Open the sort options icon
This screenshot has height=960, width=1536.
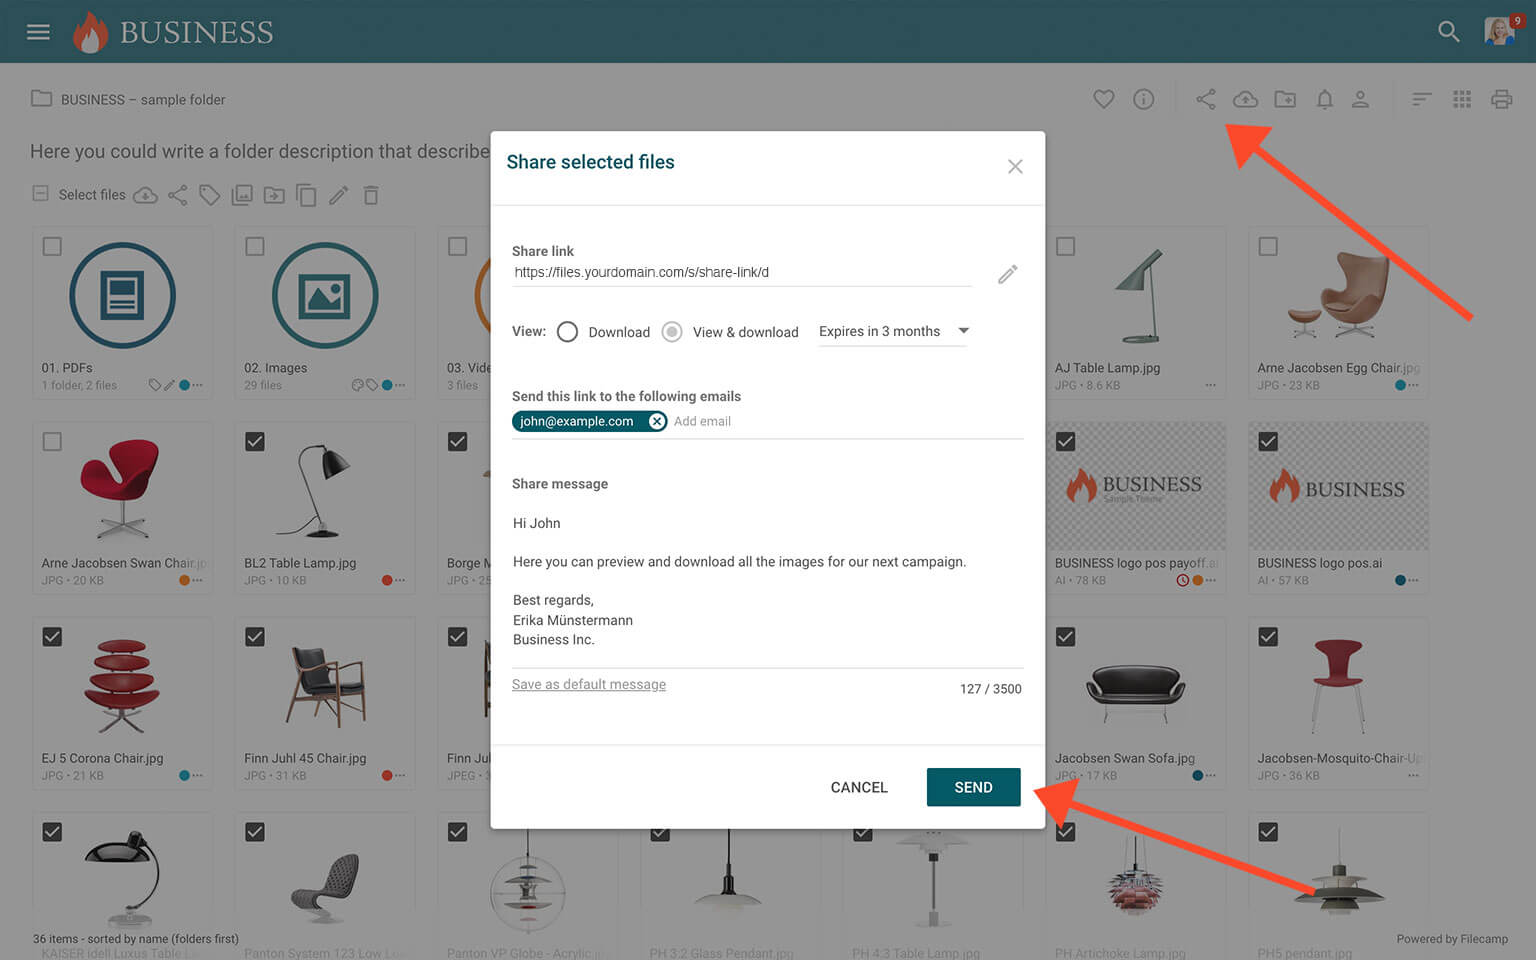pyautogui.click(x=1421, y=99)
